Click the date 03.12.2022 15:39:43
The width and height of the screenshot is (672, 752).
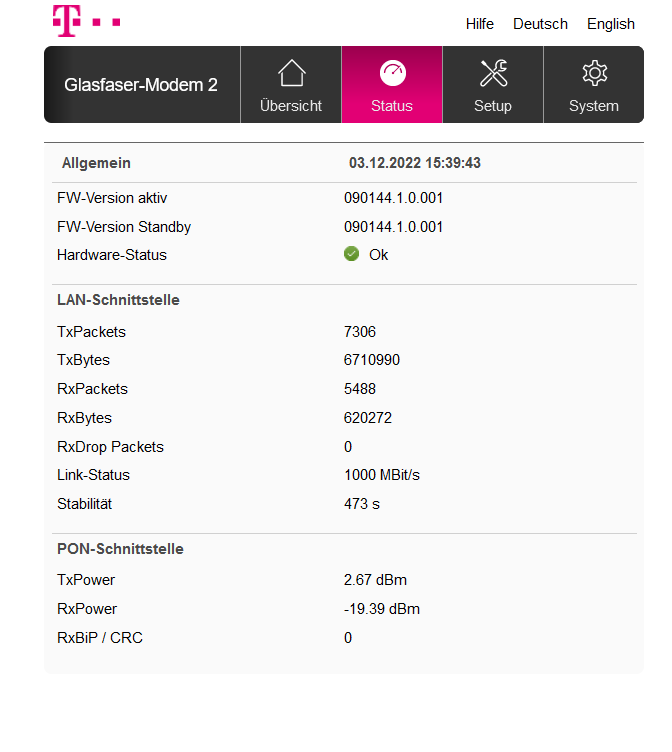[414, 163]
